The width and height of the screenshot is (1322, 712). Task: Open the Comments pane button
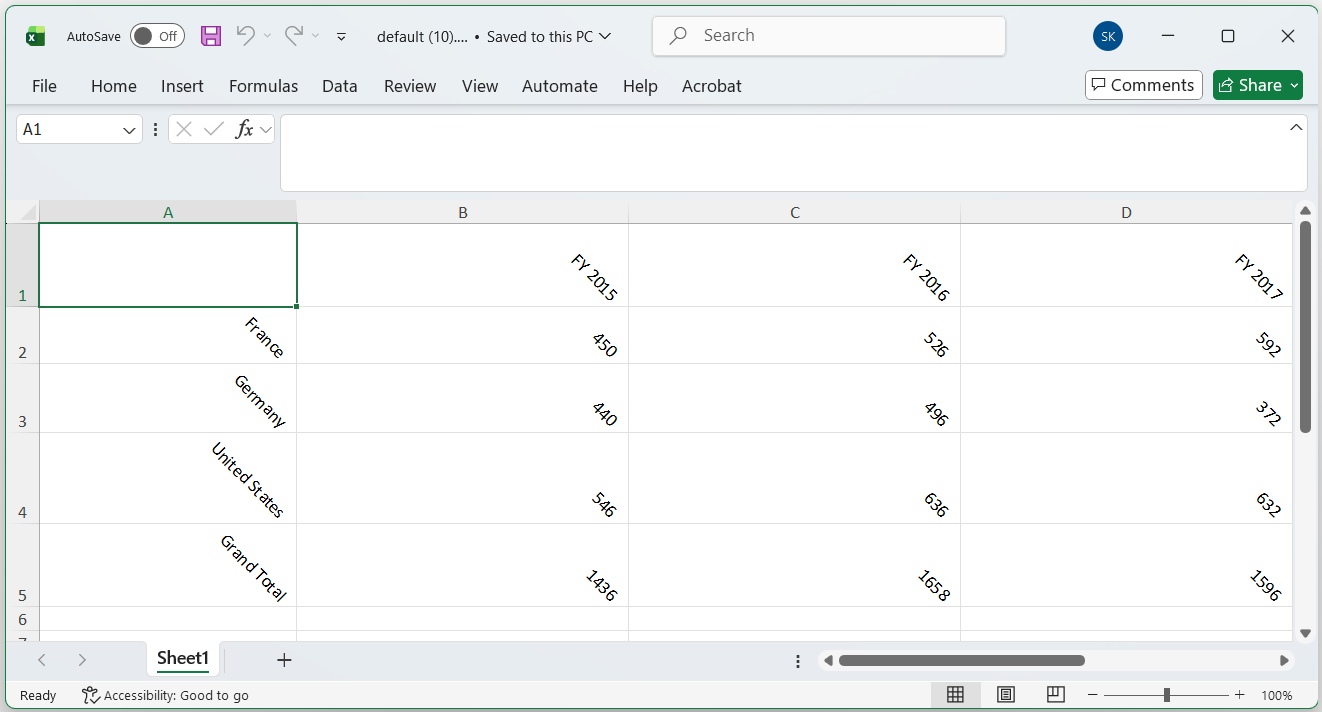coord(1142,85)
